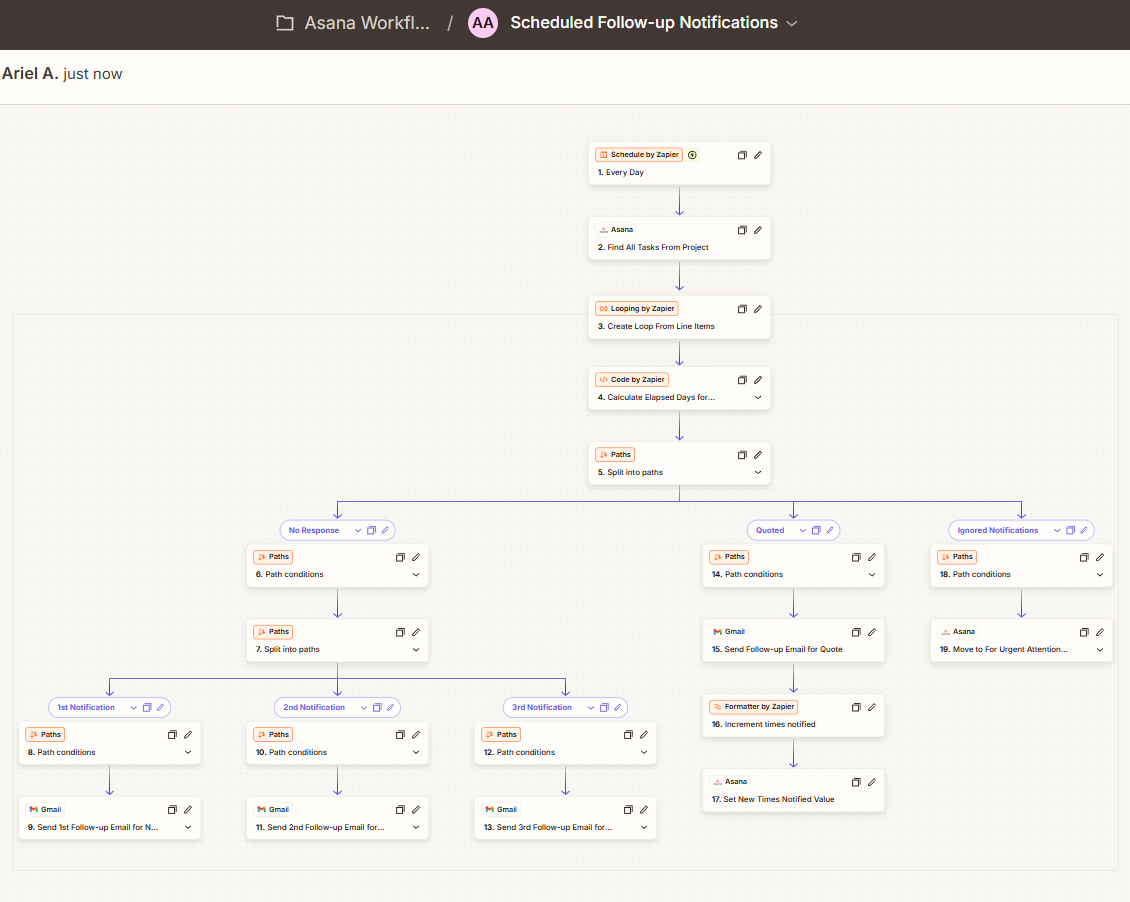The image size is (1130, 902).
Task: Click the "Quoted" path label pill
Action: [x=767, y=530]
